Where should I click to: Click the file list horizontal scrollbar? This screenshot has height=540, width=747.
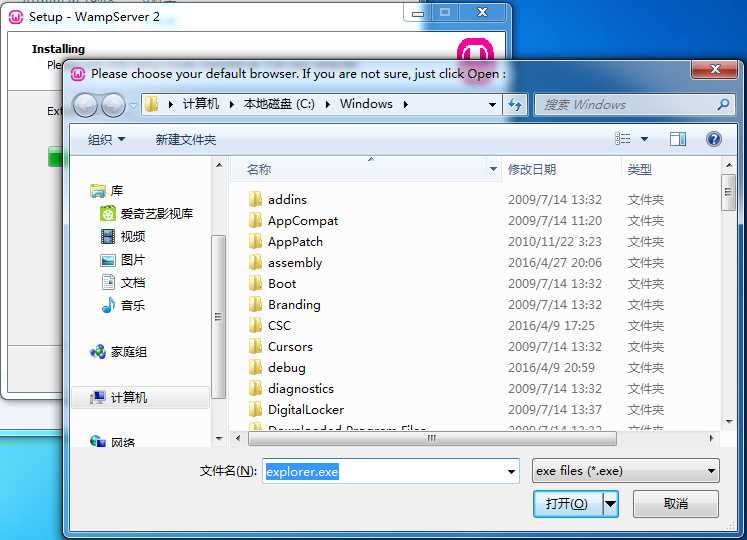432,438
